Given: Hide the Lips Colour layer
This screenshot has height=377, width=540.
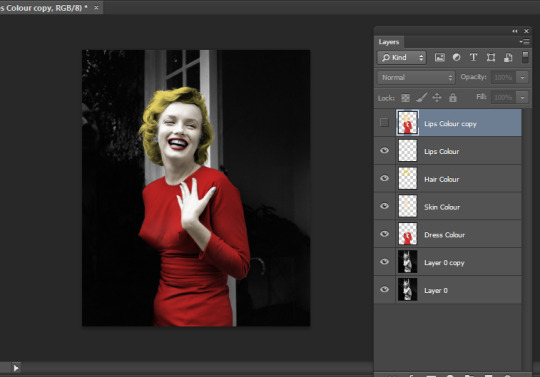Looking at the screenshot, I should coord(384,150).
